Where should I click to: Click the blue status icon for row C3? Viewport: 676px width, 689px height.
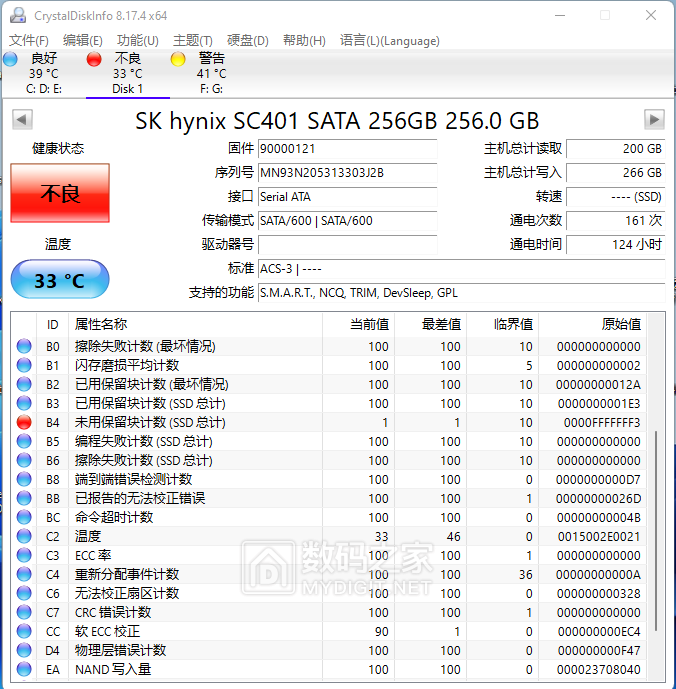pyautogui.click(x=24, y=555)
